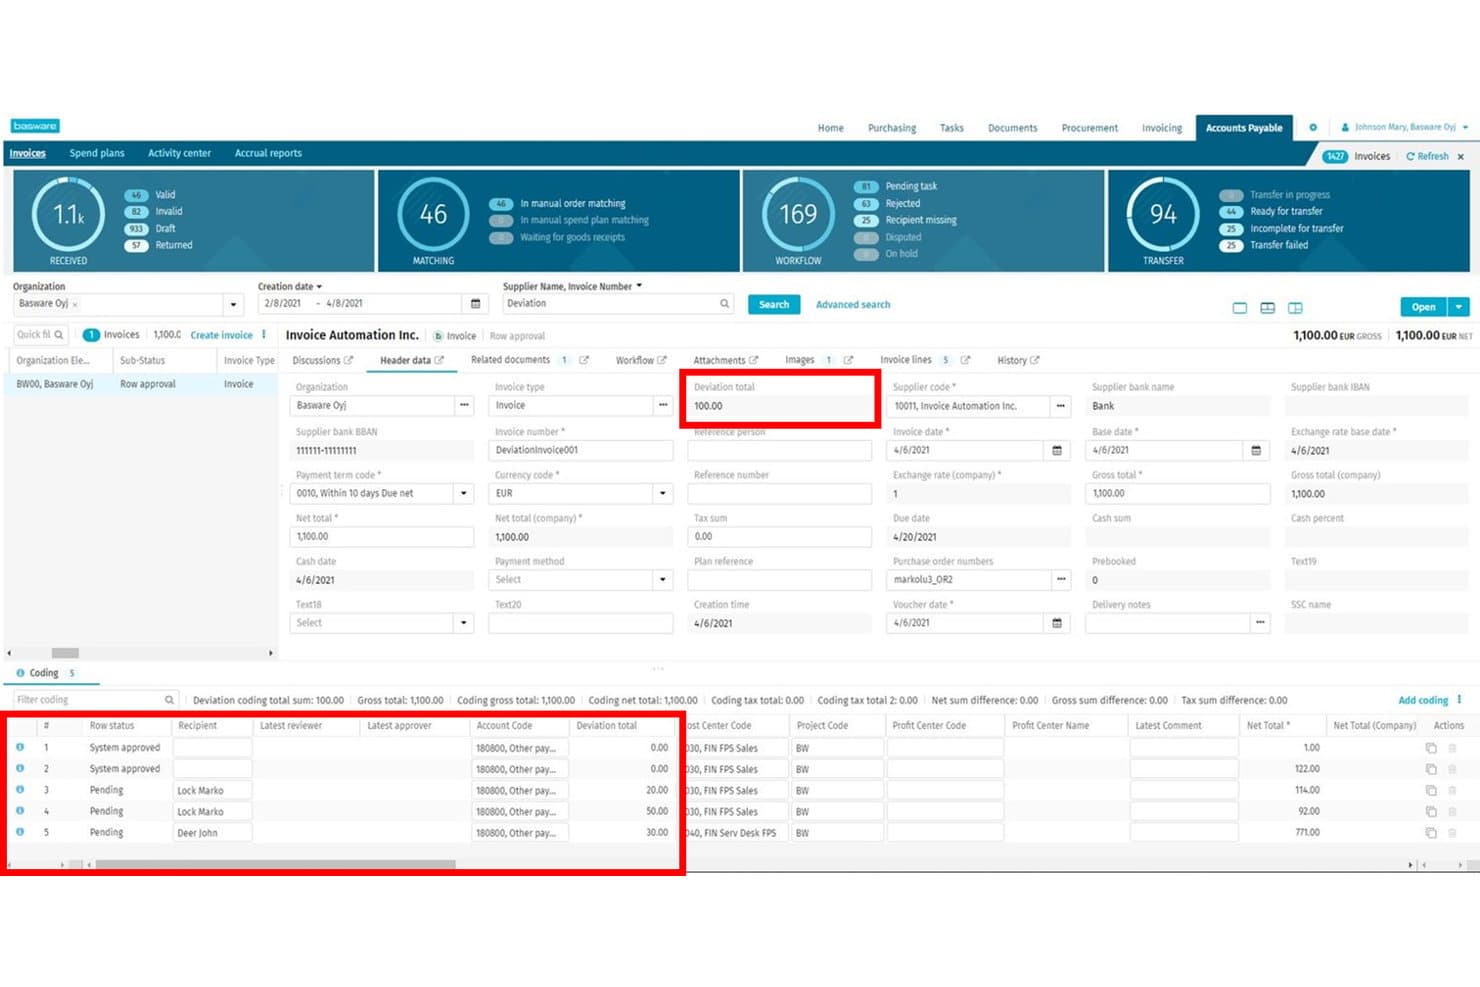Open Voucher date calendar picker
This screenshot has height=987, width=1480.
pos(1057,623)
